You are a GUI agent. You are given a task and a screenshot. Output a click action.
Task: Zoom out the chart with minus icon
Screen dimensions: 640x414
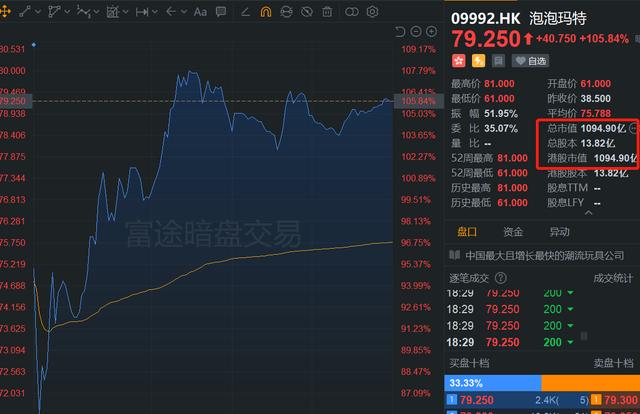(416, 31)
